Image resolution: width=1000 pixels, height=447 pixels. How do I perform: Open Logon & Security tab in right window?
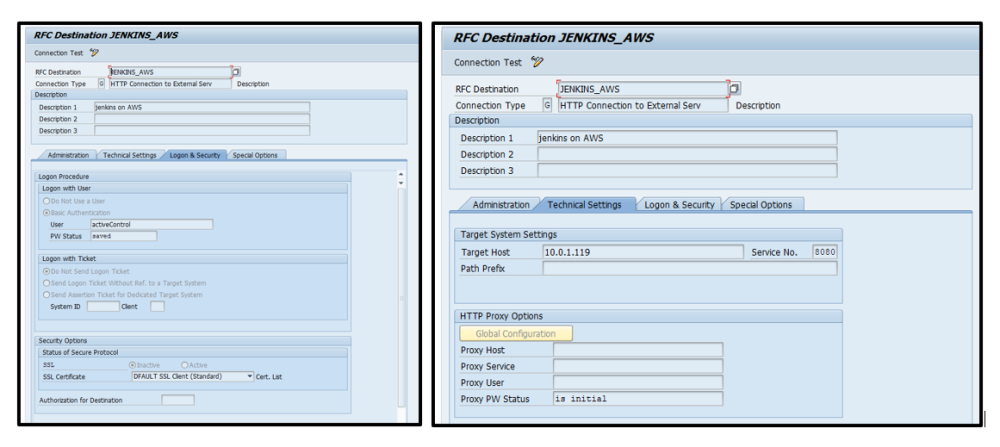[679, 205]
